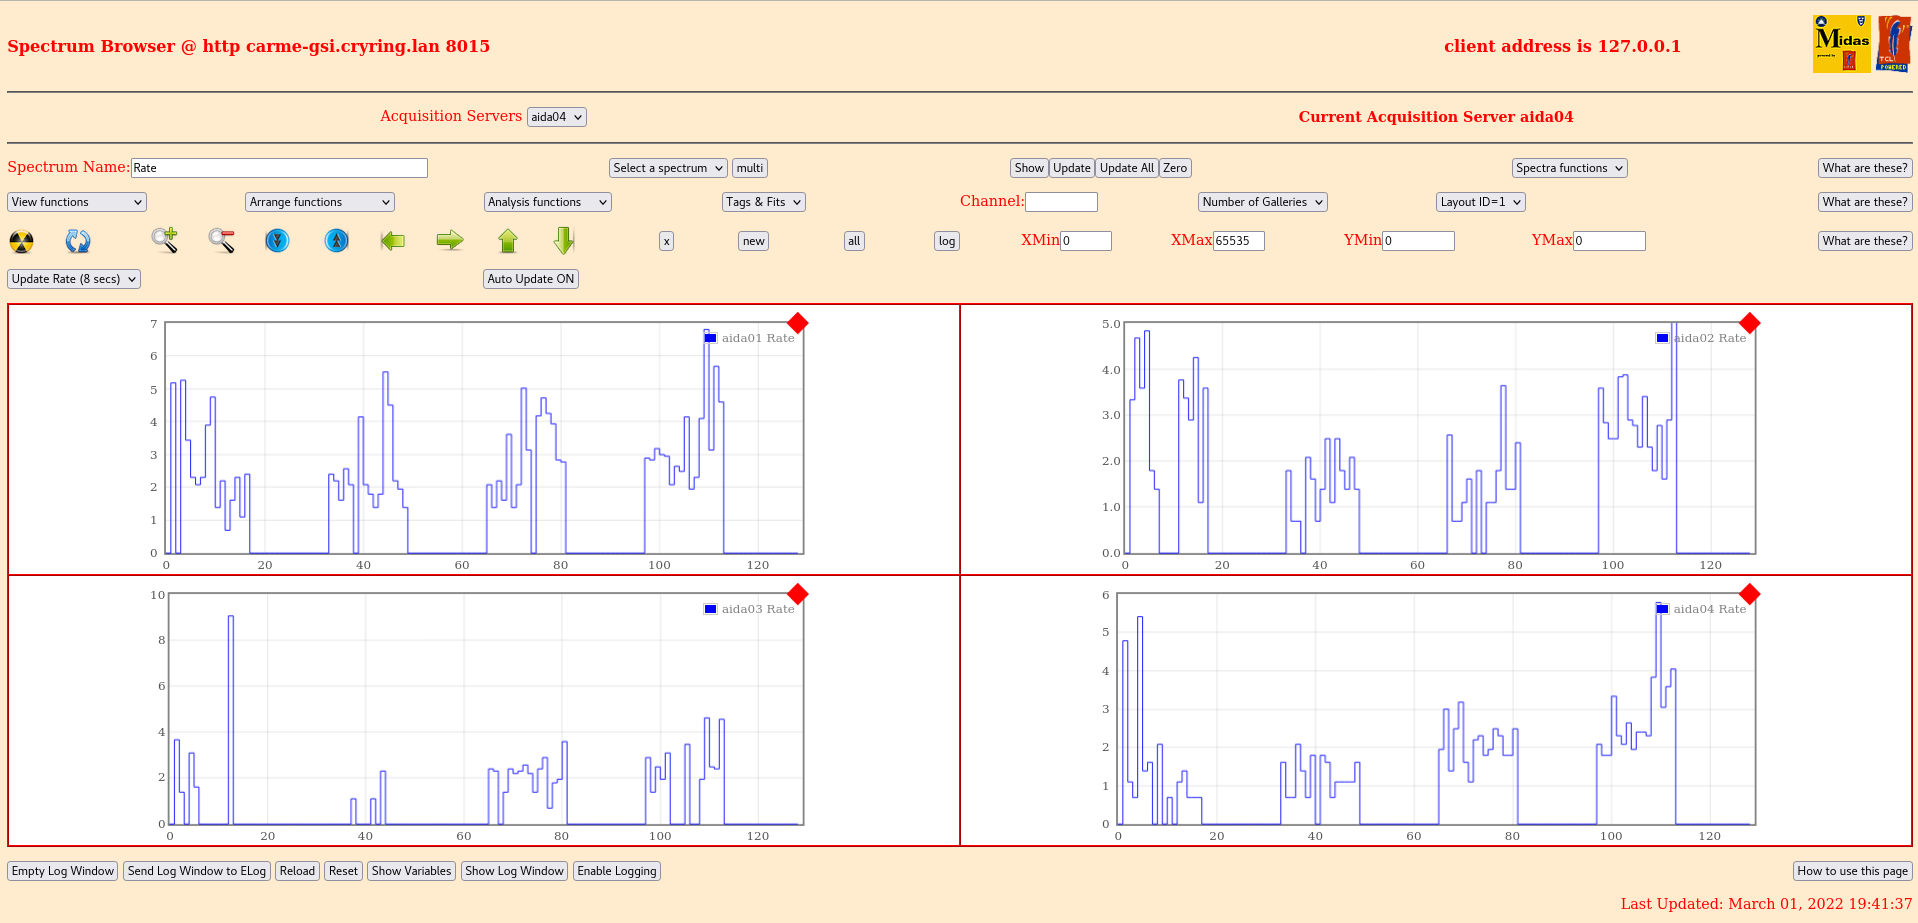Image resolution: width=1918 pixels, height=923 pixels.
Task: Zoom in with the magnifier plus icon
Action: click(x=164, y=241)
